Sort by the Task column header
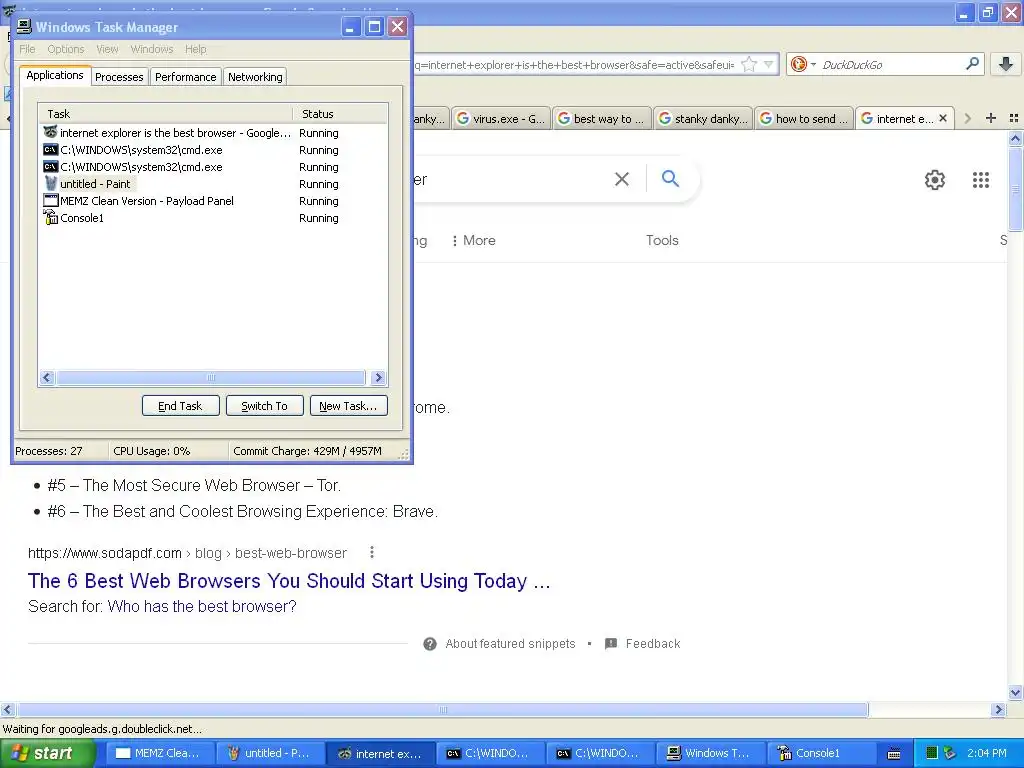The image size is (1024, 768). [x=165, y=114]
